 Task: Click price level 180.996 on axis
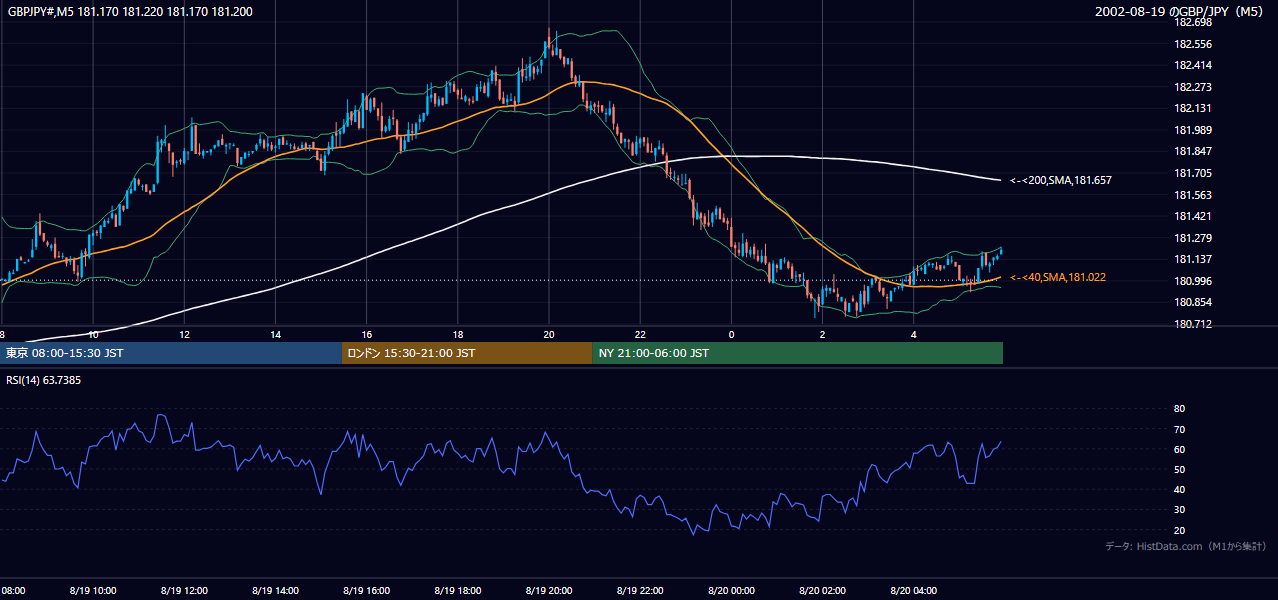pyautogui.click(x=1193, y=281)
